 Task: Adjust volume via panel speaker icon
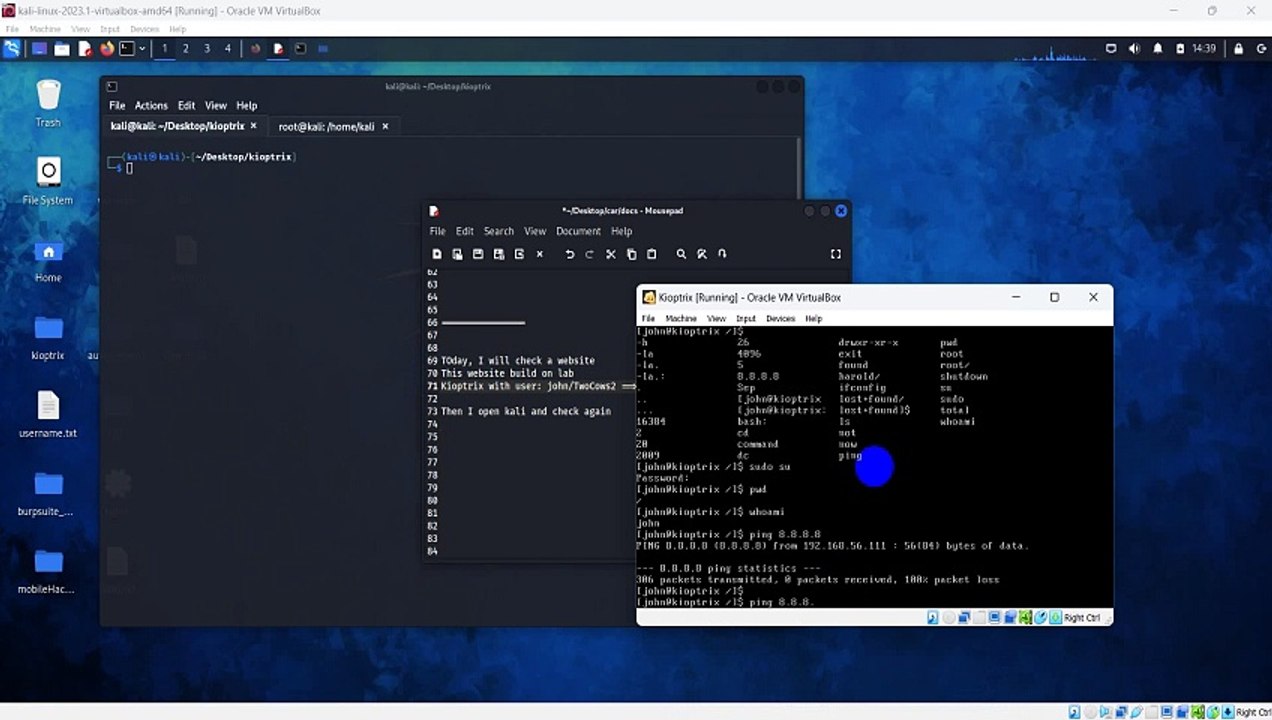coord(1134,48)
